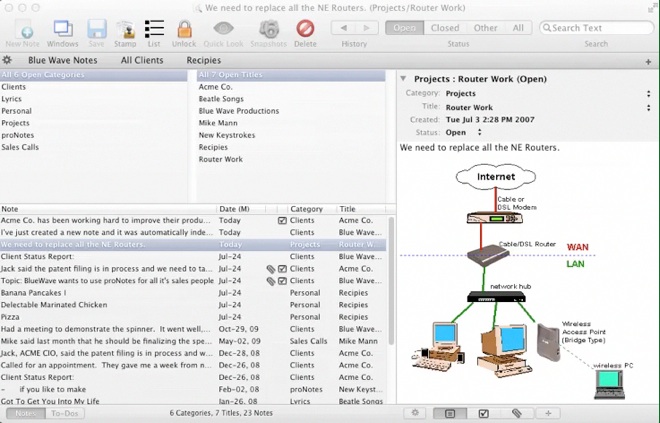Show All status notes
This screenshot has height=423, width=660.
click(x=518, y=28)
